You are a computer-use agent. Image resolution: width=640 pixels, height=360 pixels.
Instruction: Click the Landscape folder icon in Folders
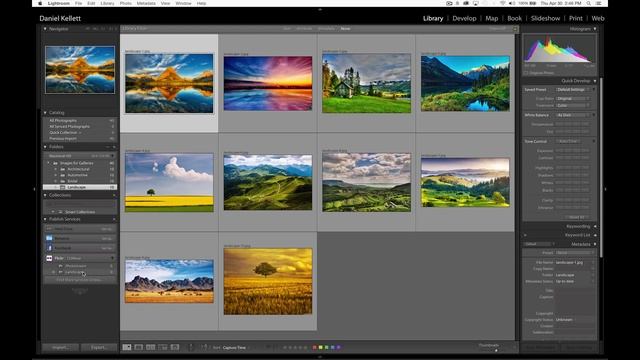[x=62, y=187]
